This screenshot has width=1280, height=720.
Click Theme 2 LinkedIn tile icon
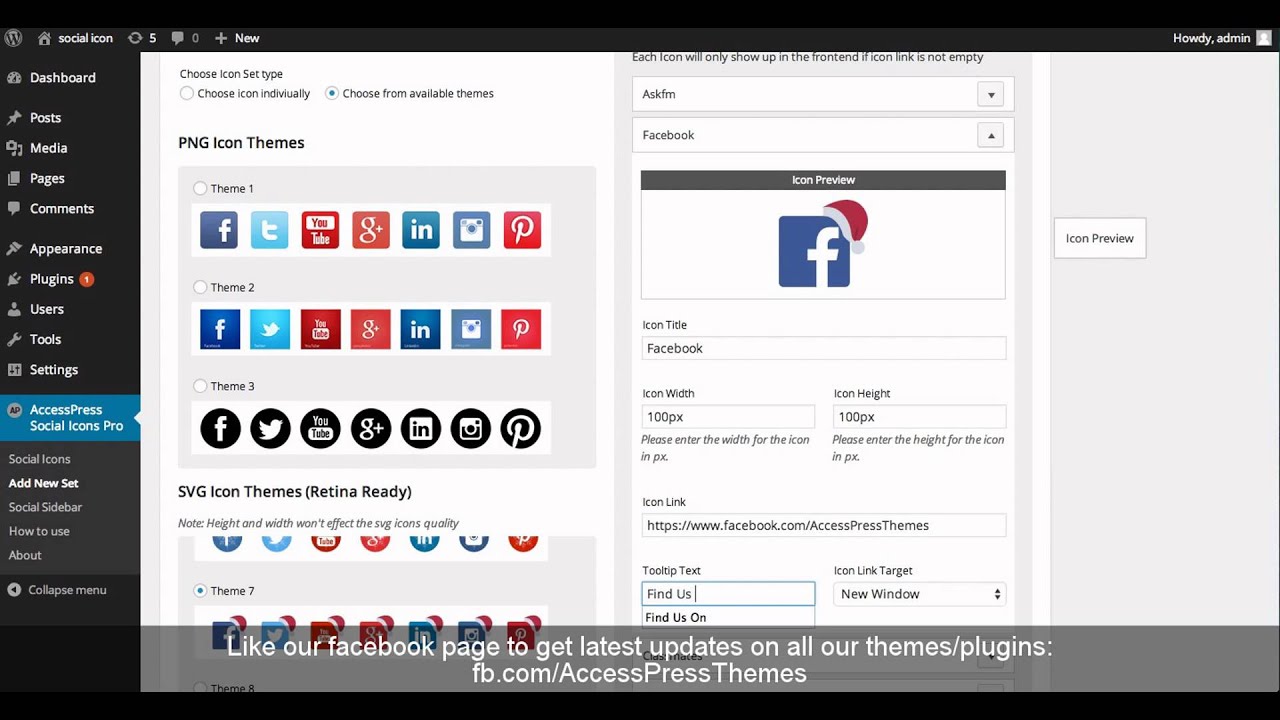point(420,329)
